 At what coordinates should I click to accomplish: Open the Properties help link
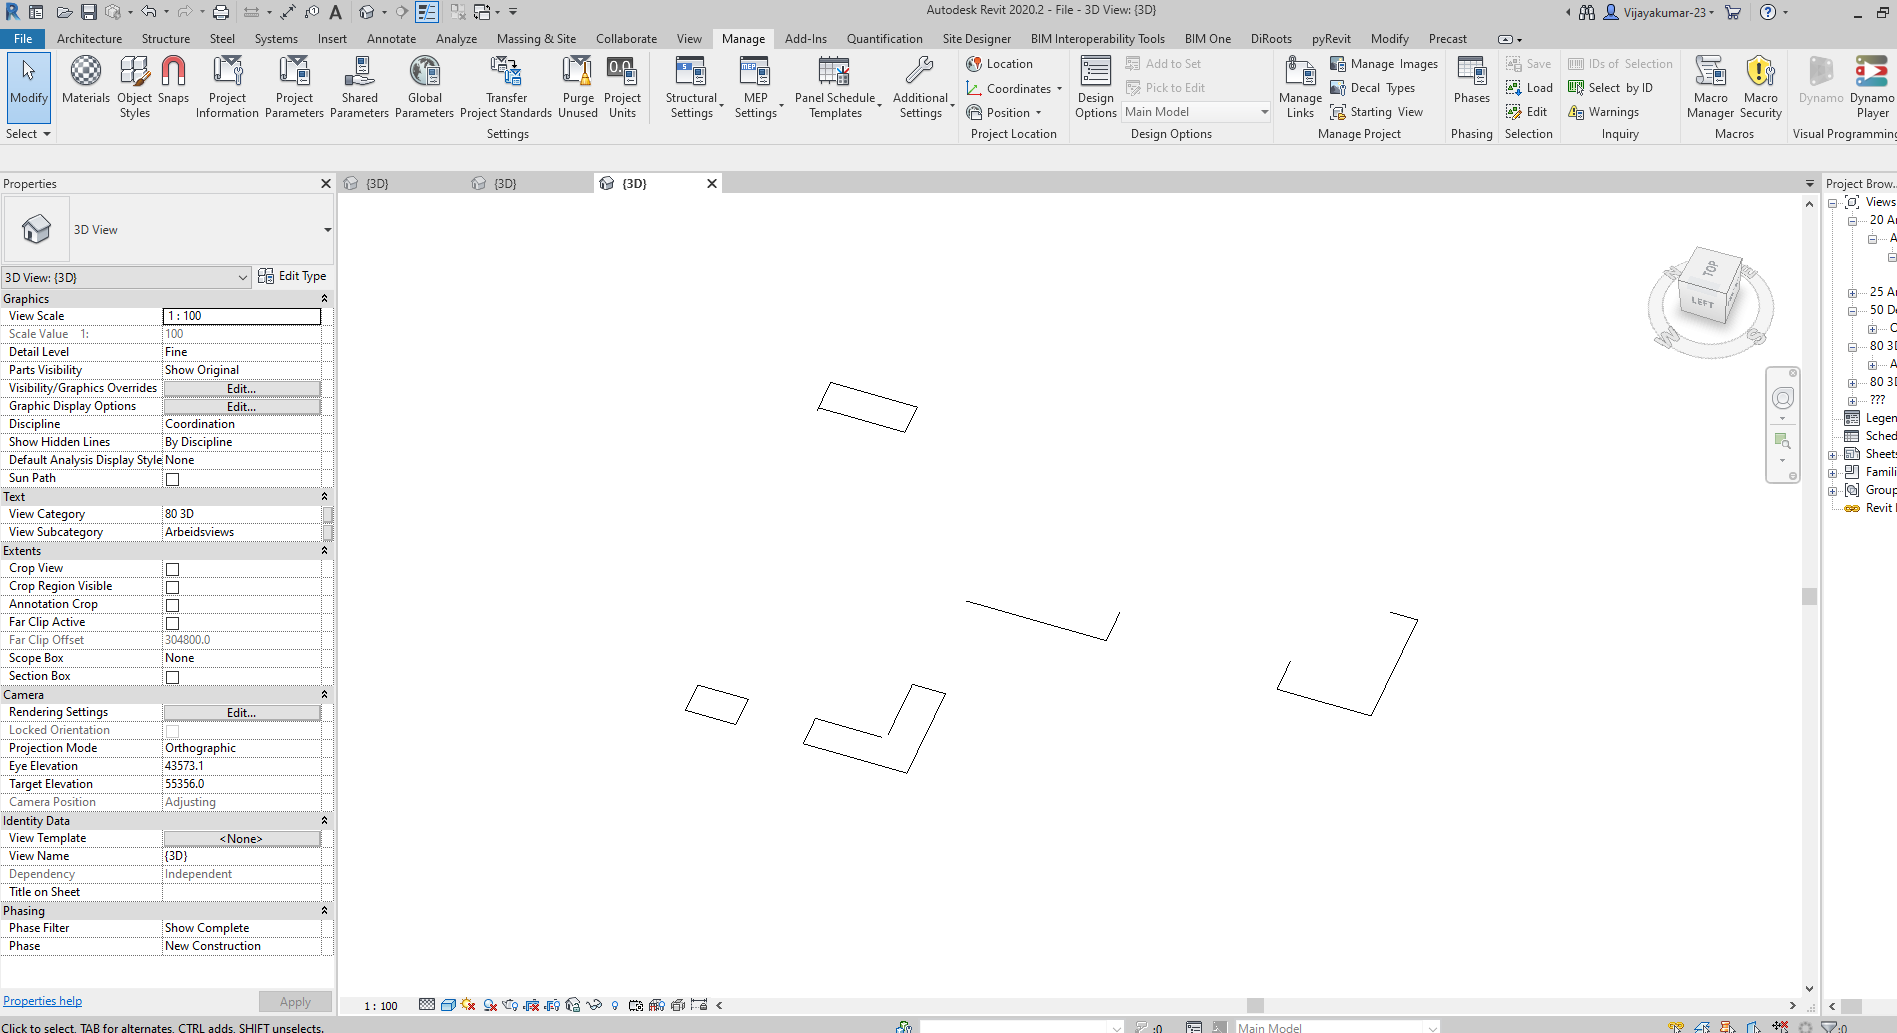click(42, 1000)
